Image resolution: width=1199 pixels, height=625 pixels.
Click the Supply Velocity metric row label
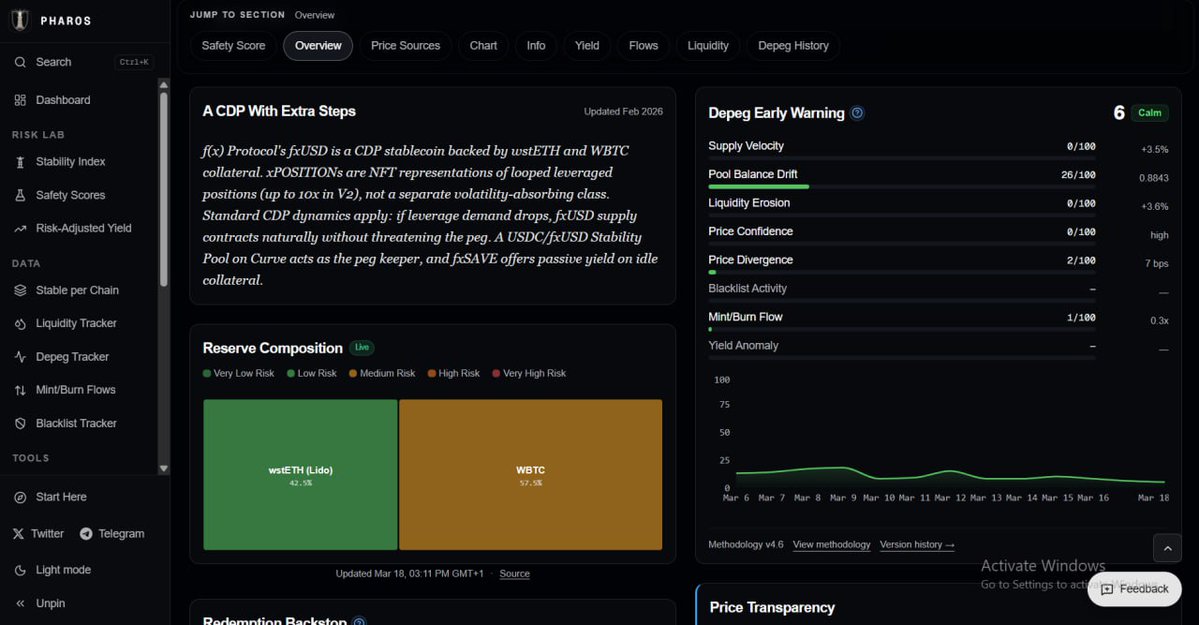click(x=746, y=146)
